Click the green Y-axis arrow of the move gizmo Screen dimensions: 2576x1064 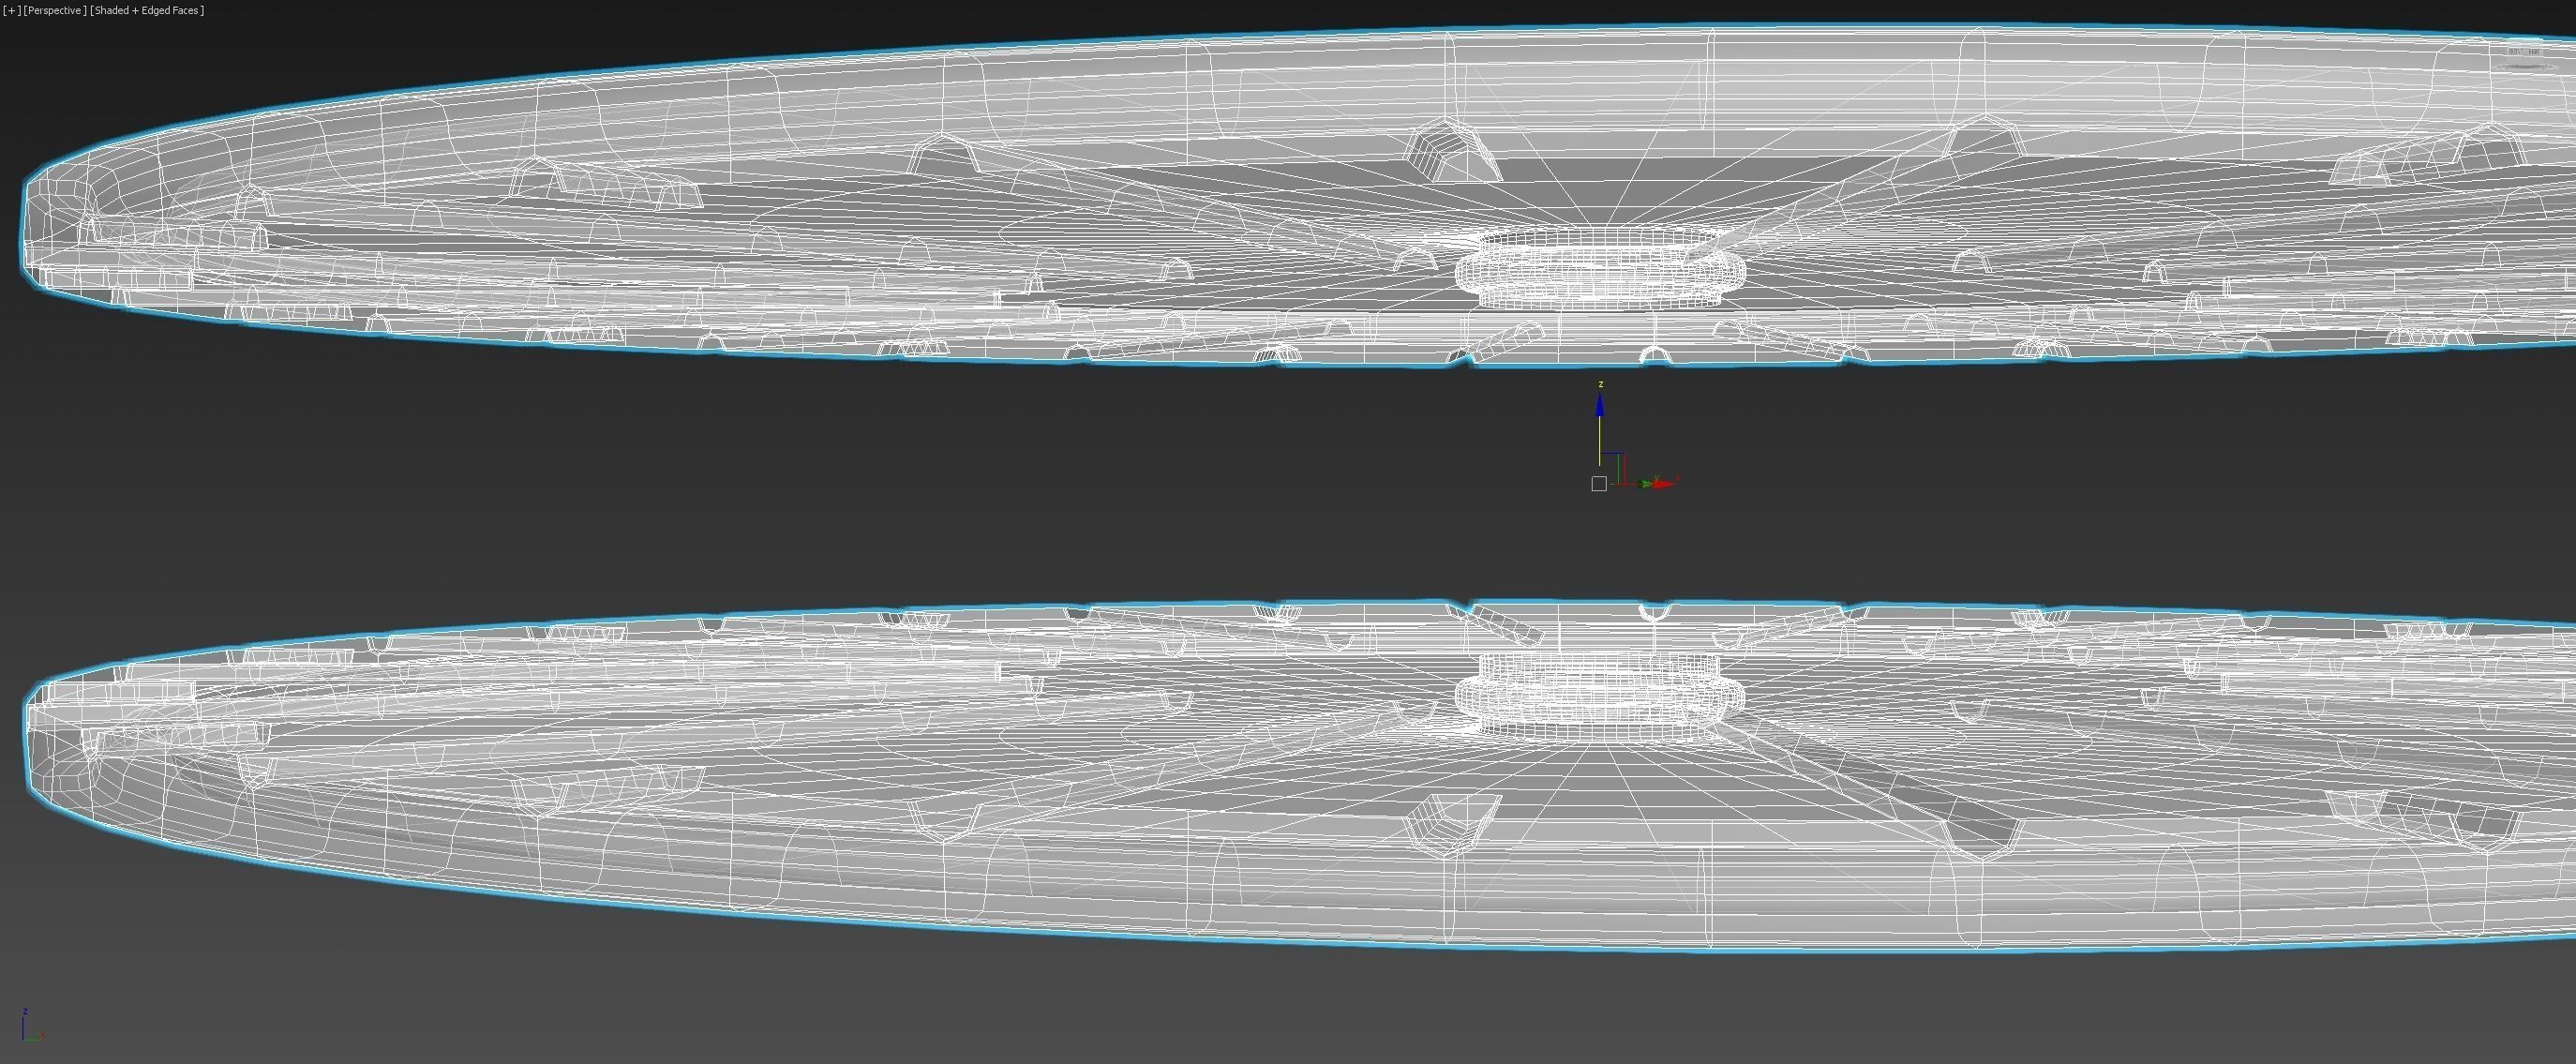pyautogui.click(x=1646, y=485)
